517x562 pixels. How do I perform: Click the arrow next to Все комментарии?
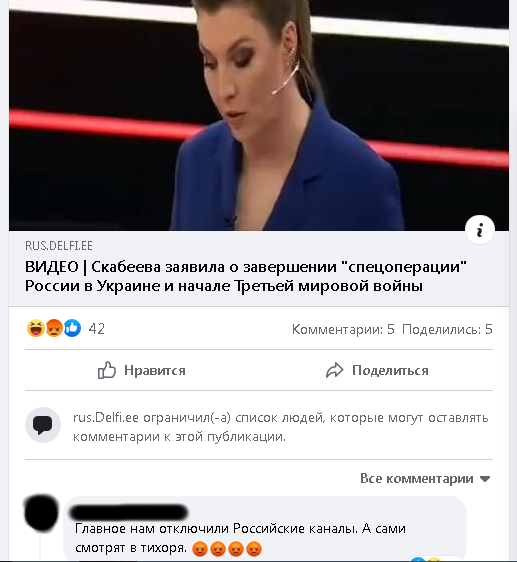pos(485,479)
